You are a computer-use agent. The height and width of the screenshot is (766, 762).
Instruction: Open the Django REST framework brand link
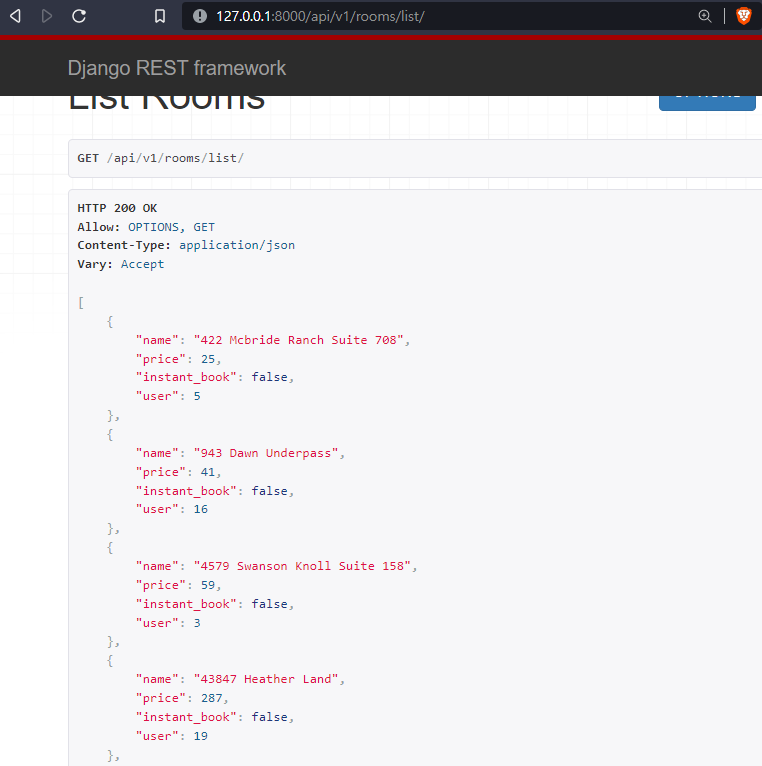[x=176, y=68]
